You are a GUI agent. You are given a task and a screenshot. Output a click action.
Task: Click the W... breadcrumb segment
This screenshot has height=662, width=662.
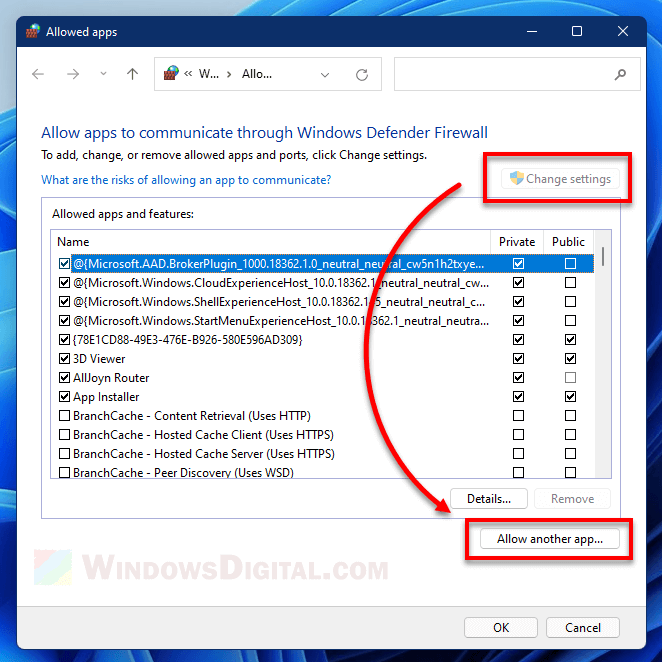[x=209, y=74]
